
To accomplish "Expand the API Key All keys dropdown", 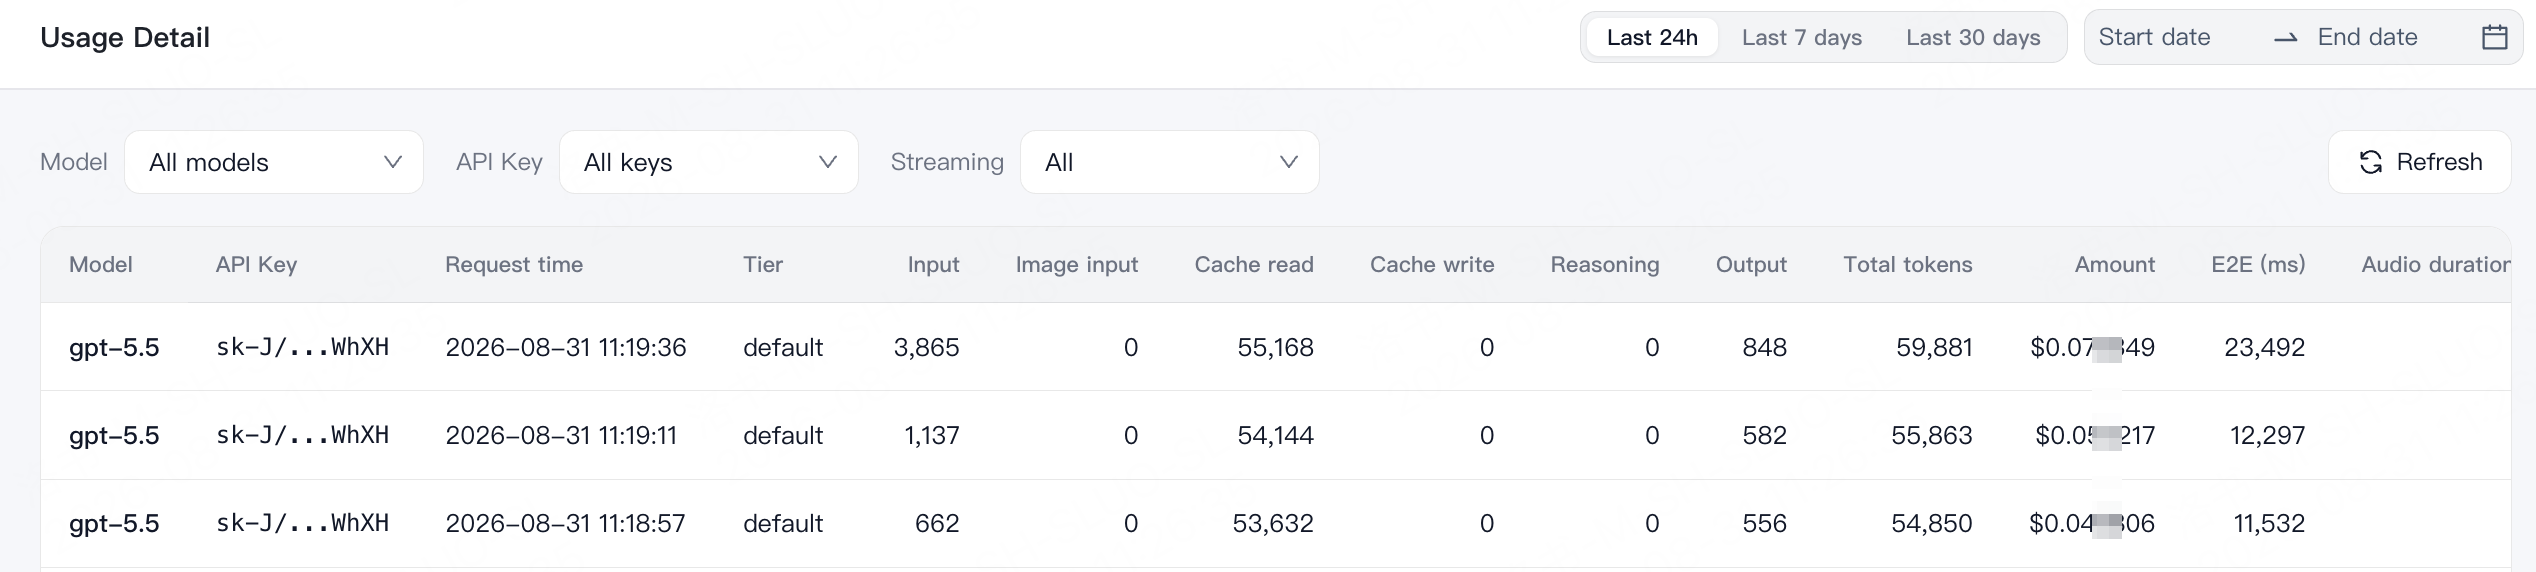I will (x=709, y=162).
